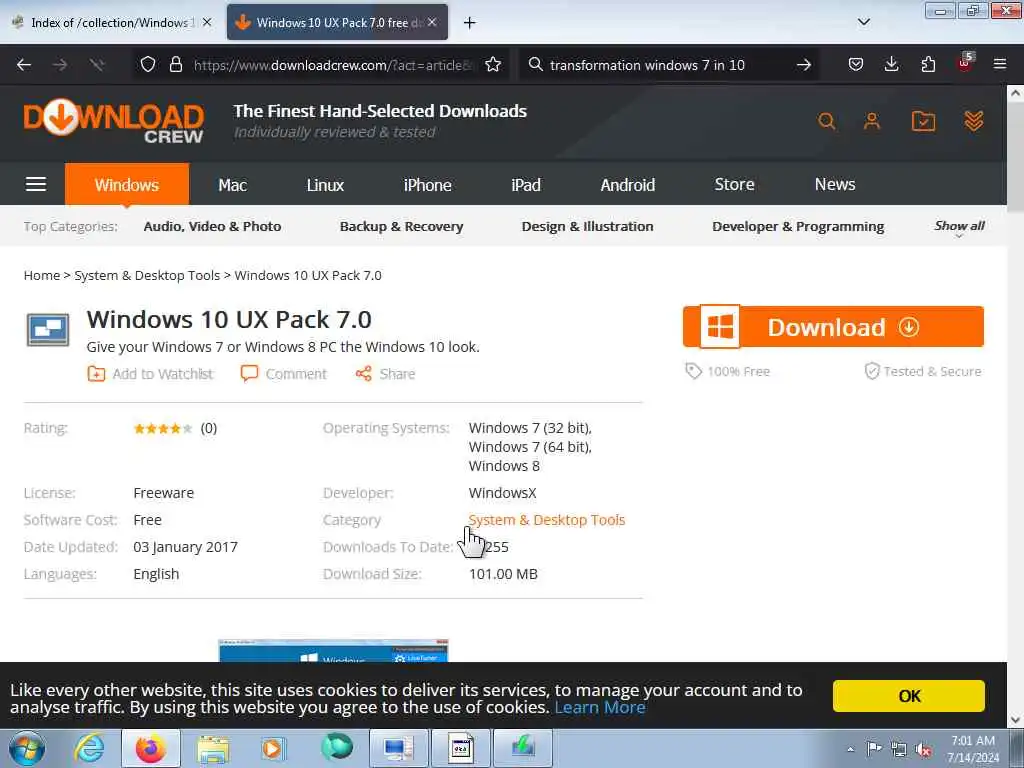Click Add to Watchlist
Viewport: 1024px width, 768px height.
(150, 374)
